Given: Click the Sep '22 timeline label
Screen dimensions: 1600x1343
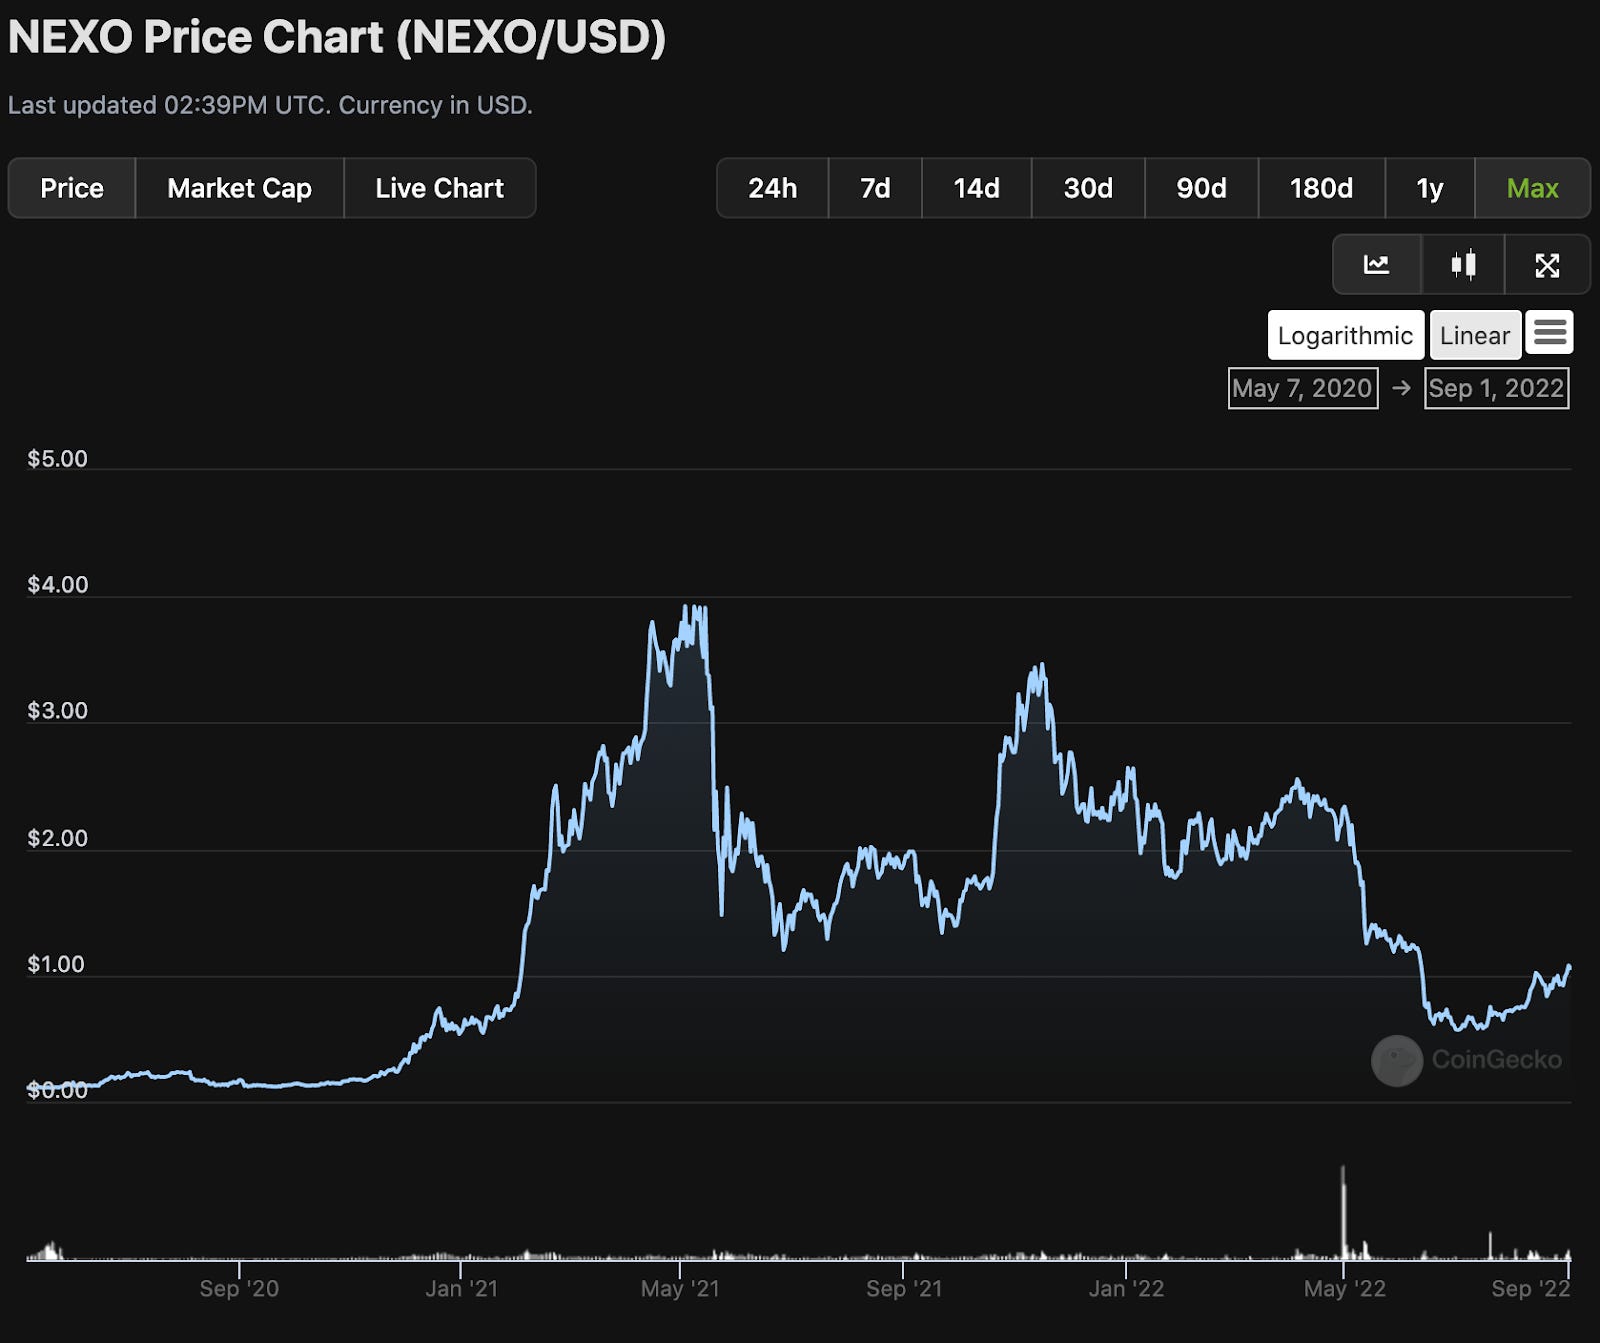Looking at the screenshot, I should click(x=1530, y=1288).
